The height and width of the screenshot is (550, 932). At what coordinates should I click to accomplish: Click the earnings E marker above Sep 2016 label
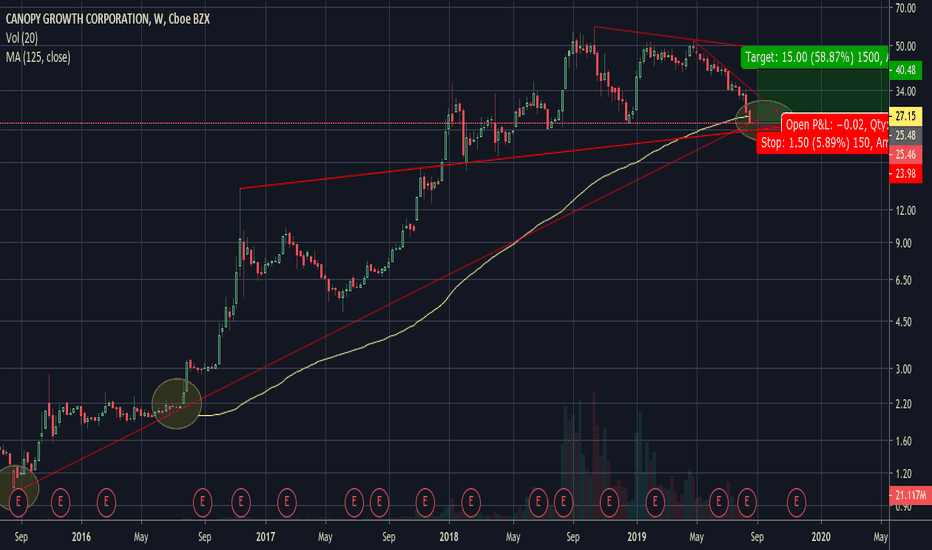pos(203,502)
